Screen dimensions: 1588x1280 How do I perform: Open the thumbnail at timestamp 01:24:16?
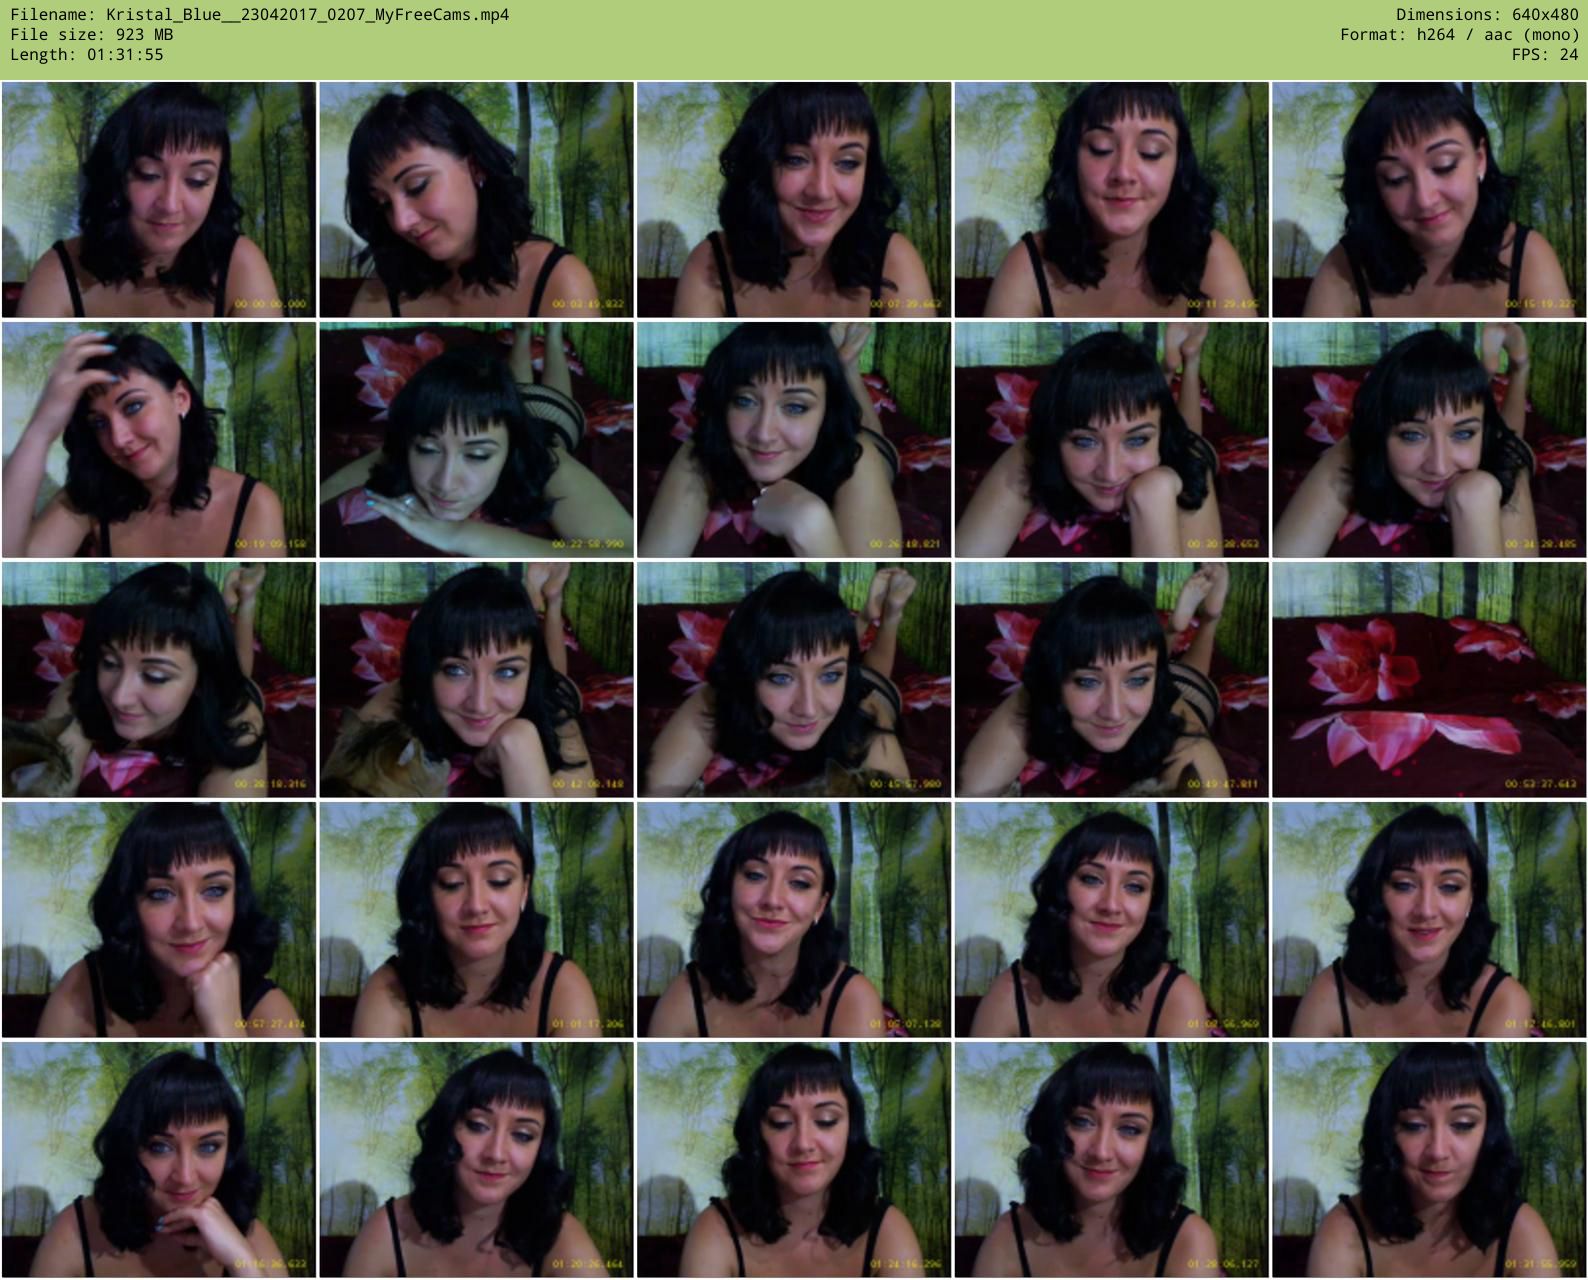click(794, 1160)
